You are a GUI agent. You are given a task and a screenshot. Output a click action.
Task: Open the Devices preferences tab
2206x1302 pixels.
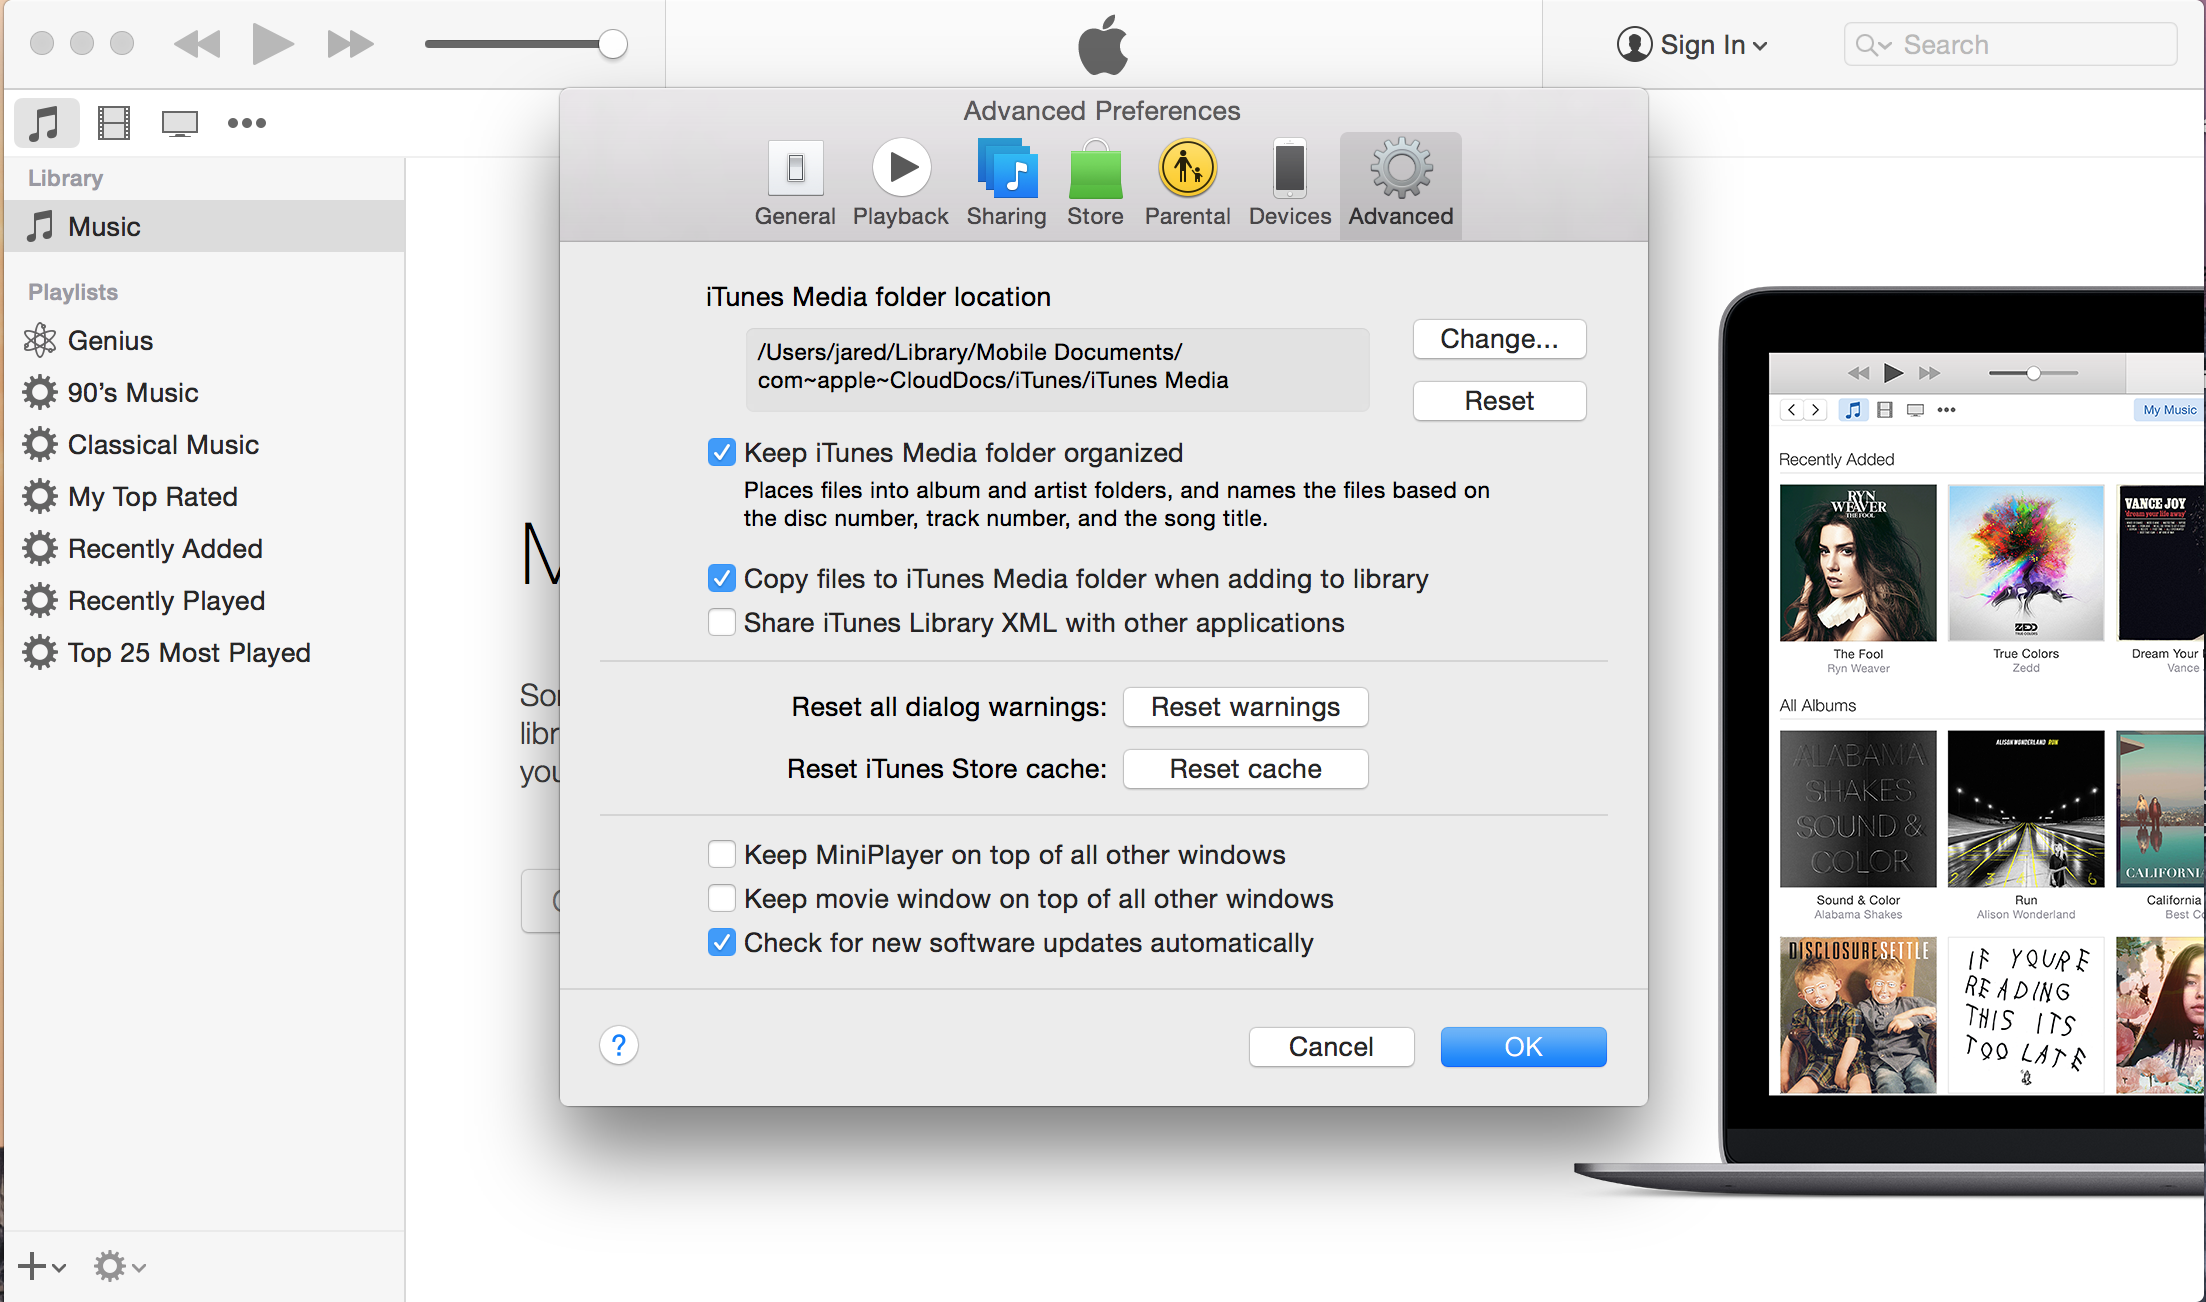pos(1290,185)
